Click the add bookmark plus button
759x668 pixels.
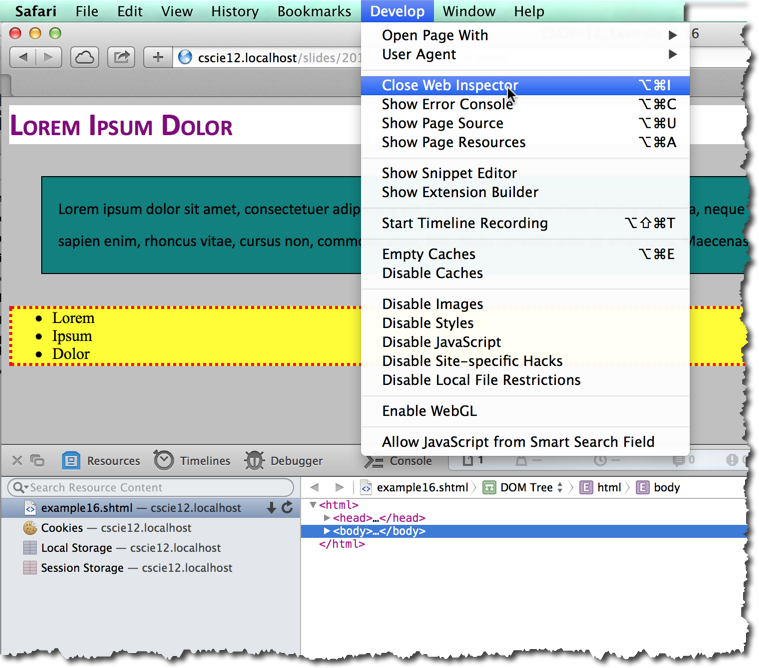pyautogui.click(x=157, y=57)
